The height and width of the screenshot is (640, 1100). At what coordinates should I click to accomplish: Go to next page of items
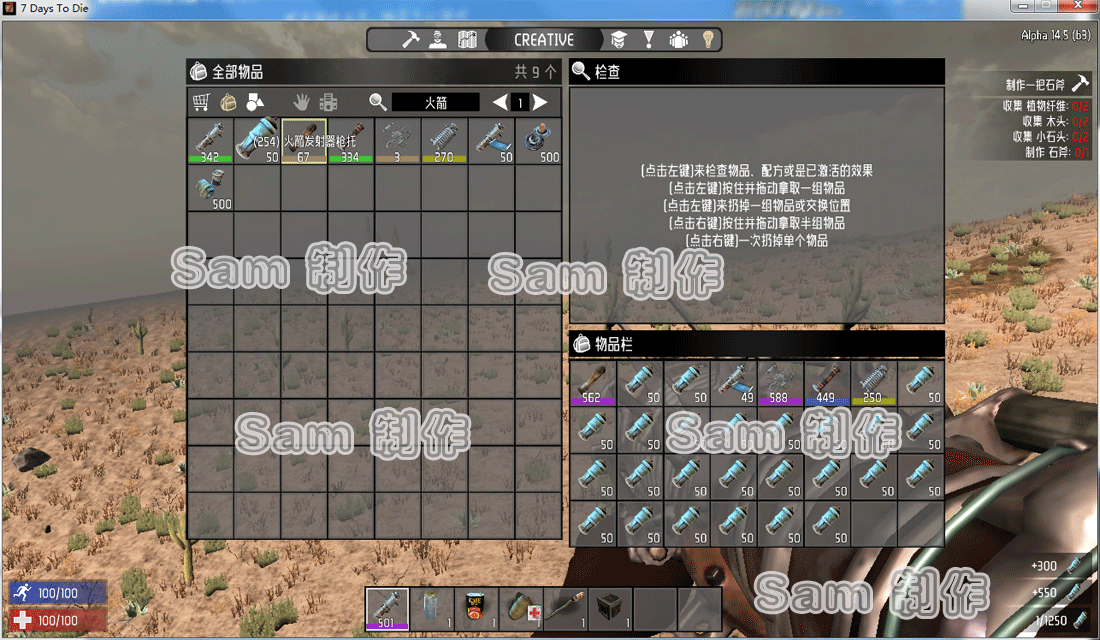pos(539,102)
